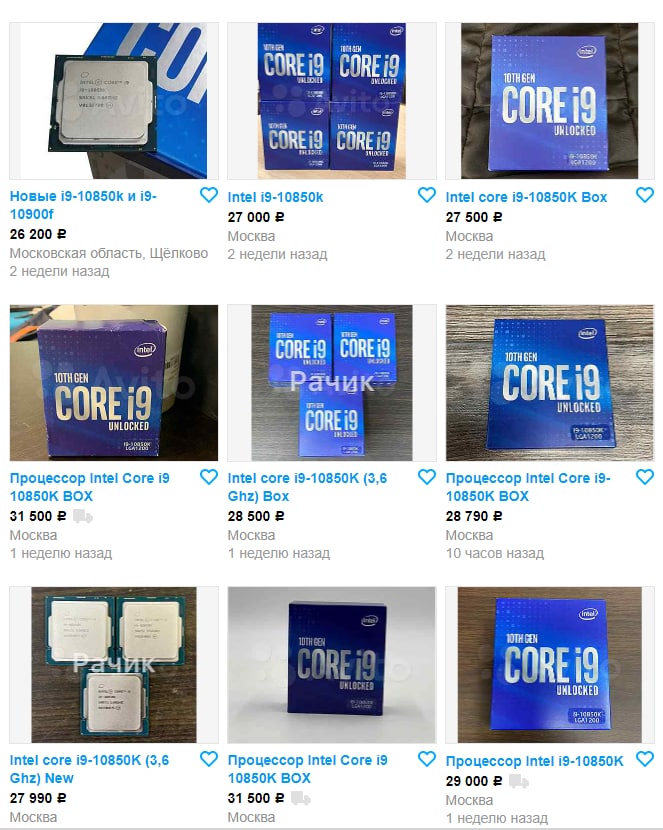Favorite the 27 990 ₽ New listing
This screenshot has width=663, height=830.
(x=209, y=759)
